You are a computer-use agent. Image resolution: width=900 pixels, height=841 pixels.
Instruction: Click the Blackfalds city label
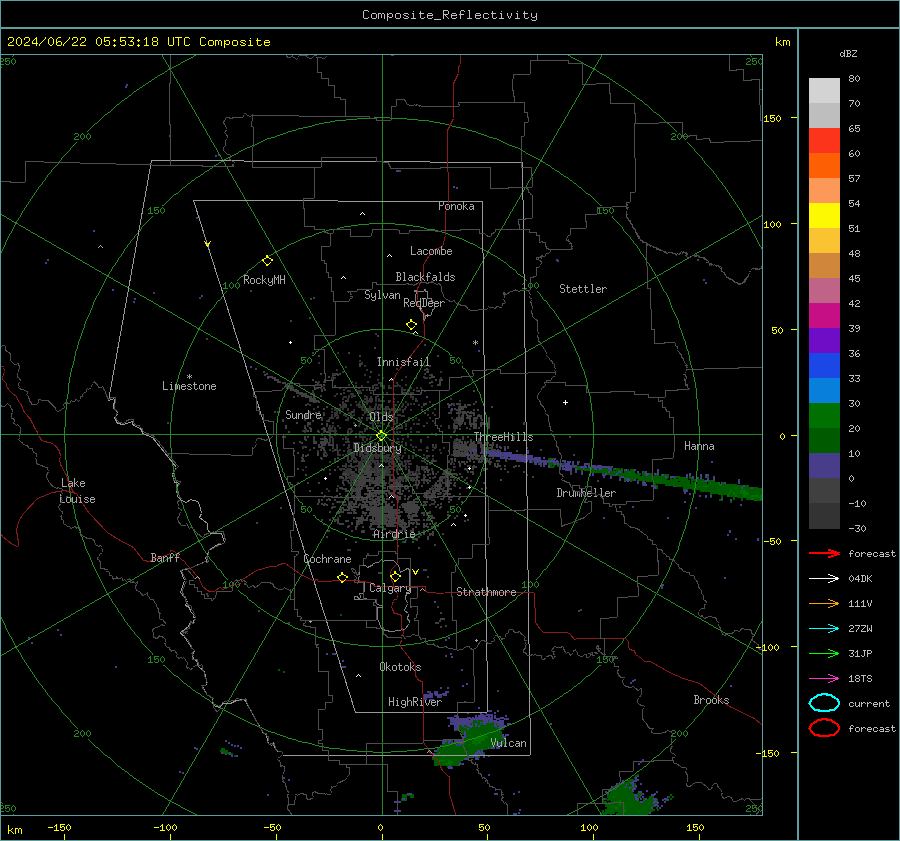click(425, 277)
